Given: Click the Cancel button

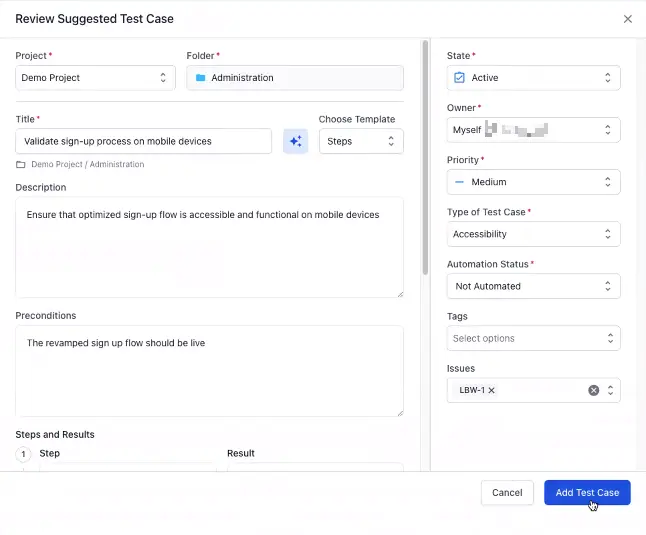Looking at the screenshot, I should pos(507,492).
